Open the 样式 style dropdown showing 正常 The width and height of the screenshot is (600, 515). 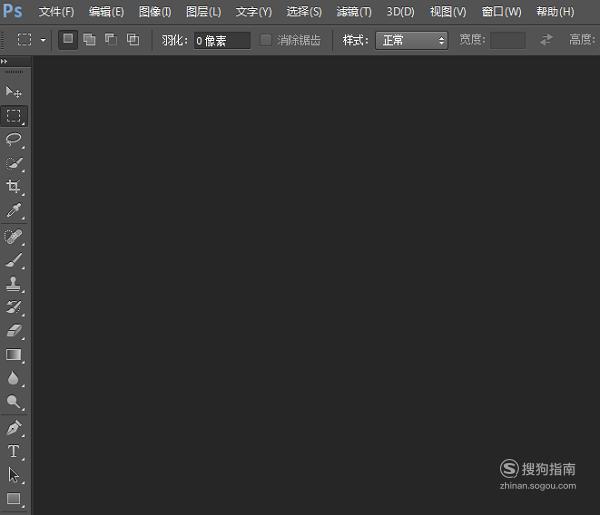[x=412, y=40]
